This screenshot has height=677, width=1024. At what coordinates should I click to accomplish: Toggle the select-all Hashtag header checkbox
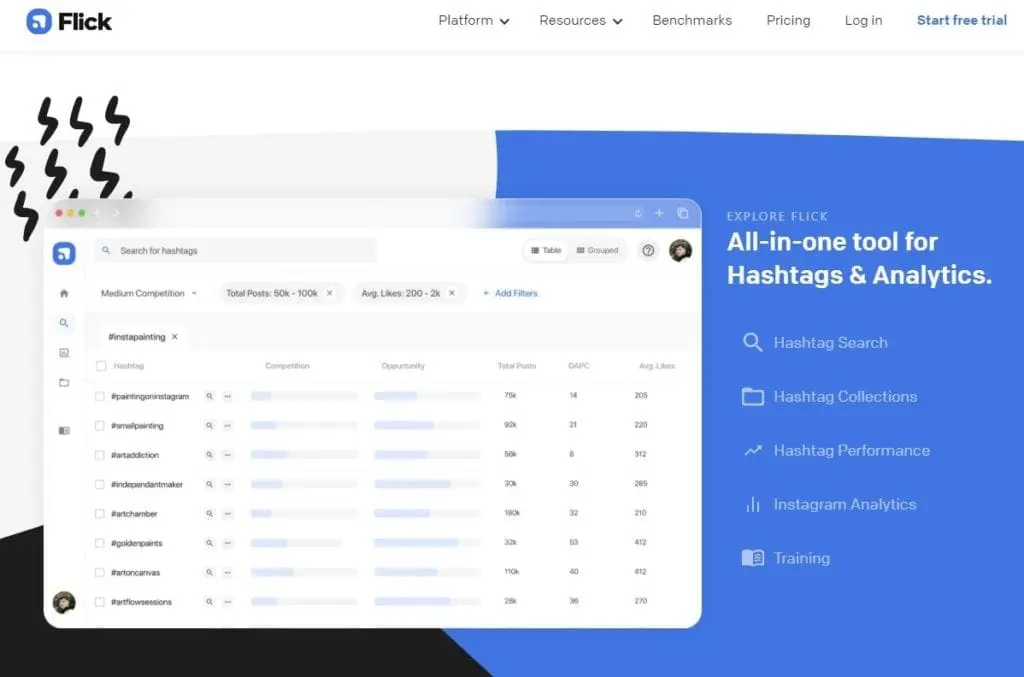tap(101, 366)
